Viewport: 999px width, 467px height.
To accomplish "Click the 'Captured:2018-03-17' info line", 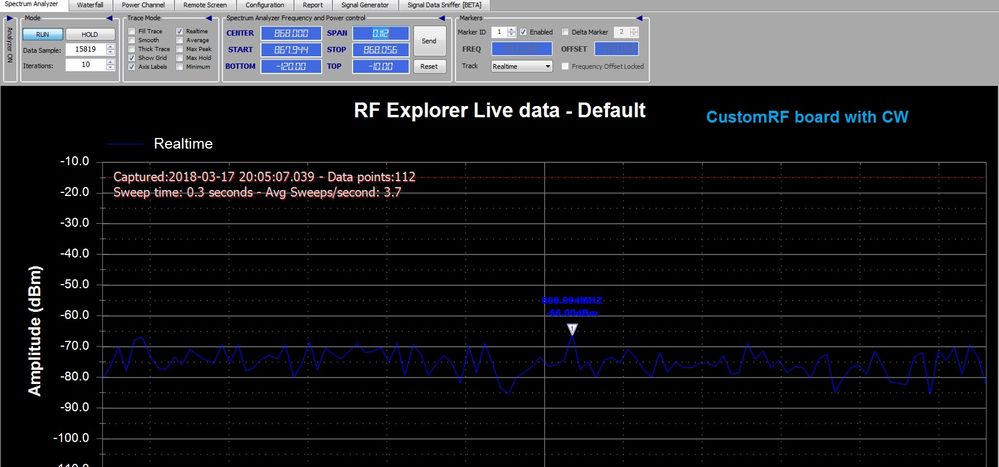I will pos(264,177).
